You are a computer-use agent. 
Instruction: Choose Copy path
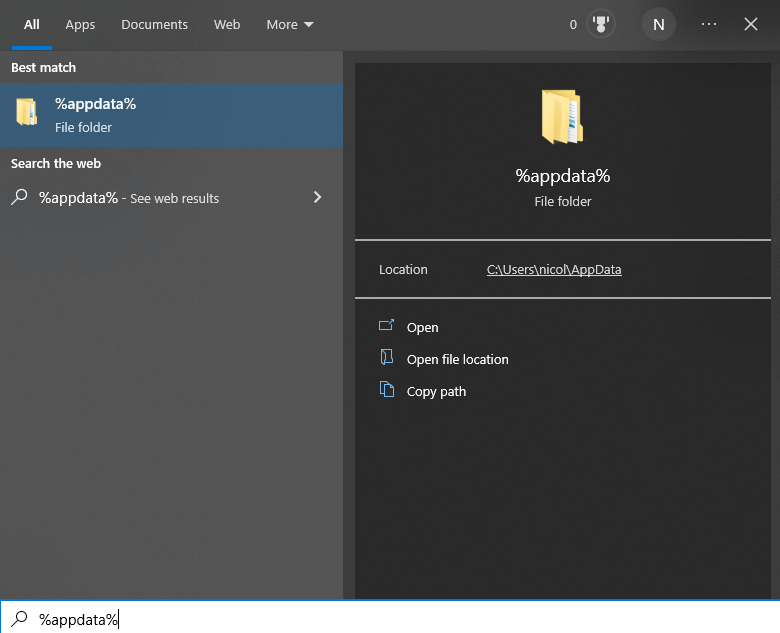[x=436, y=392]
